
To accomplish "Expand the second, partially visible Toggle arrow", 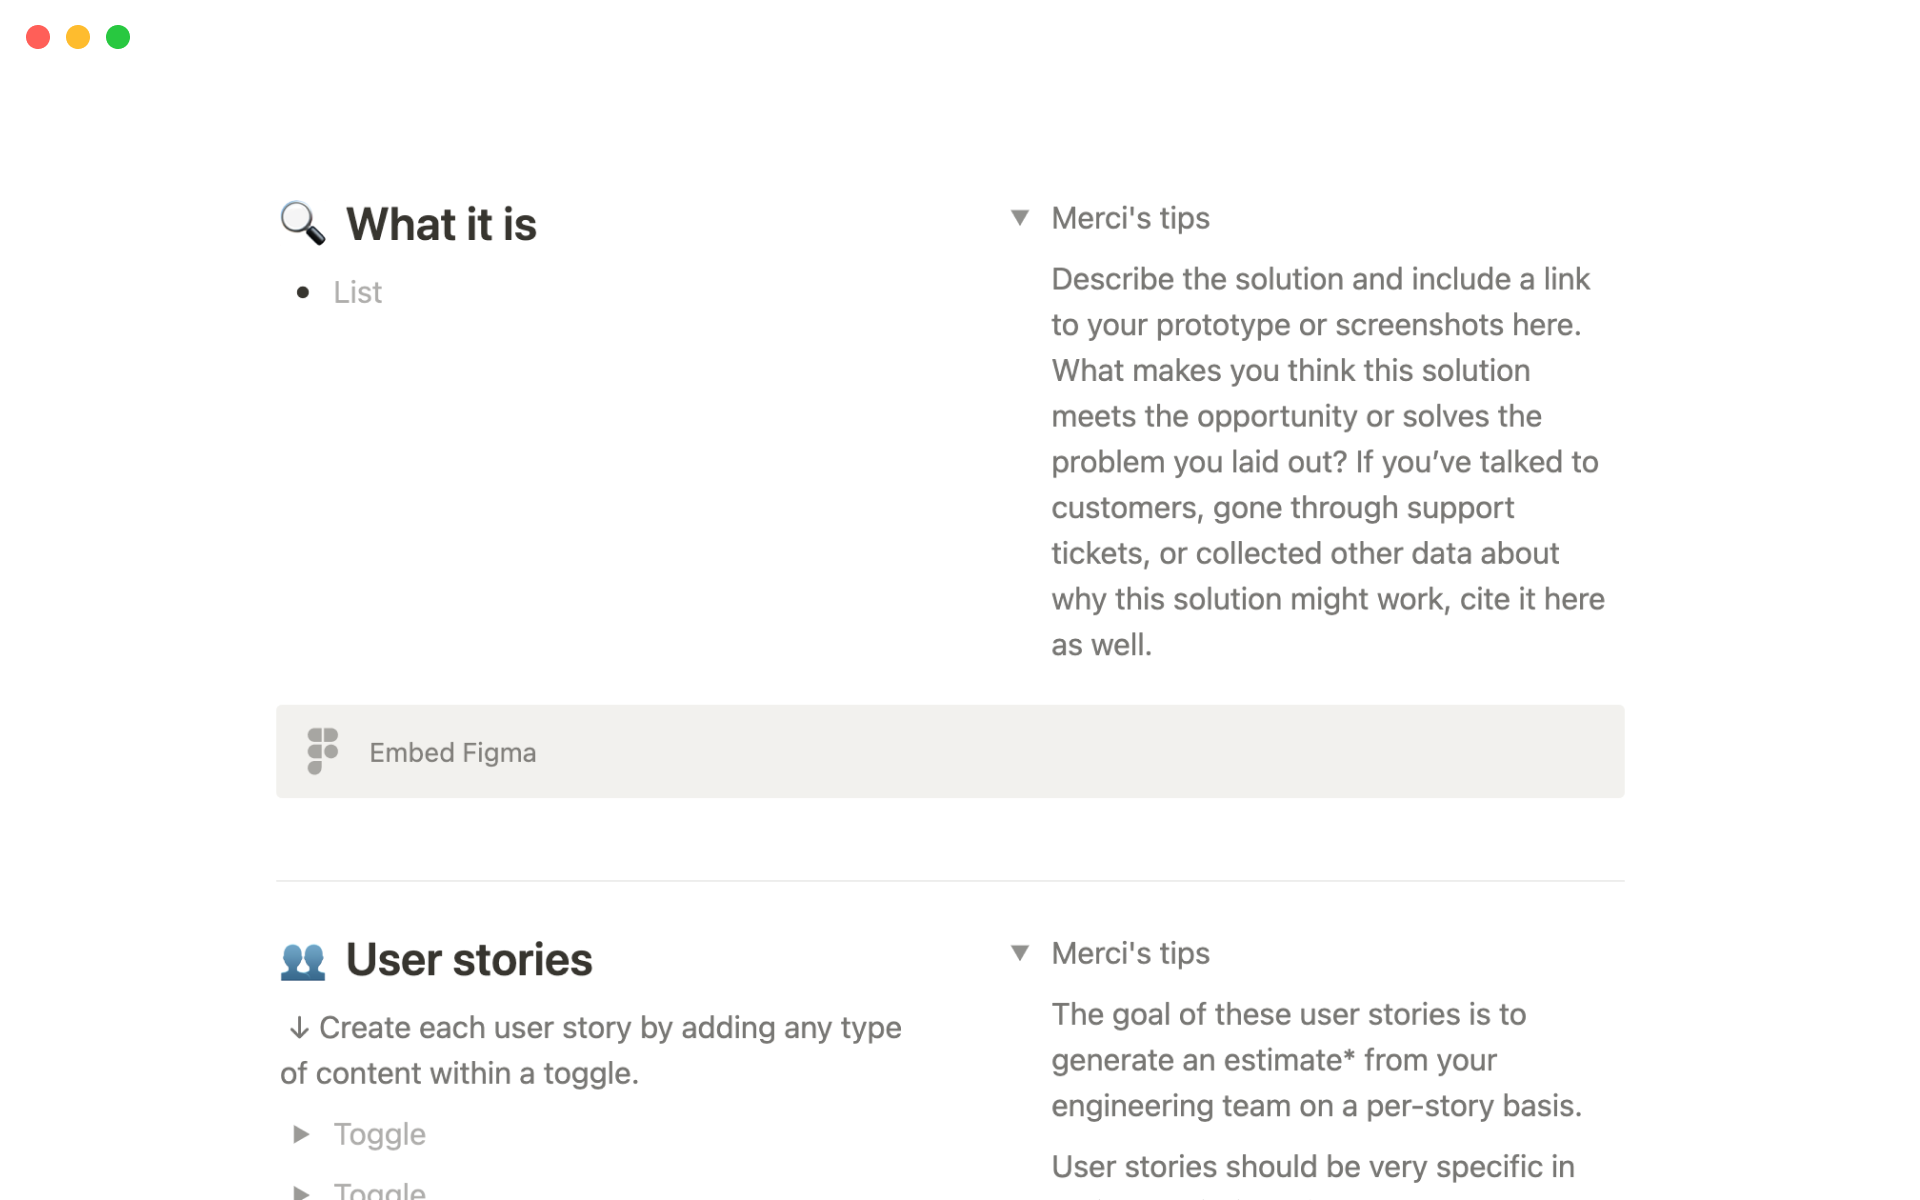I will [301, 1191].
